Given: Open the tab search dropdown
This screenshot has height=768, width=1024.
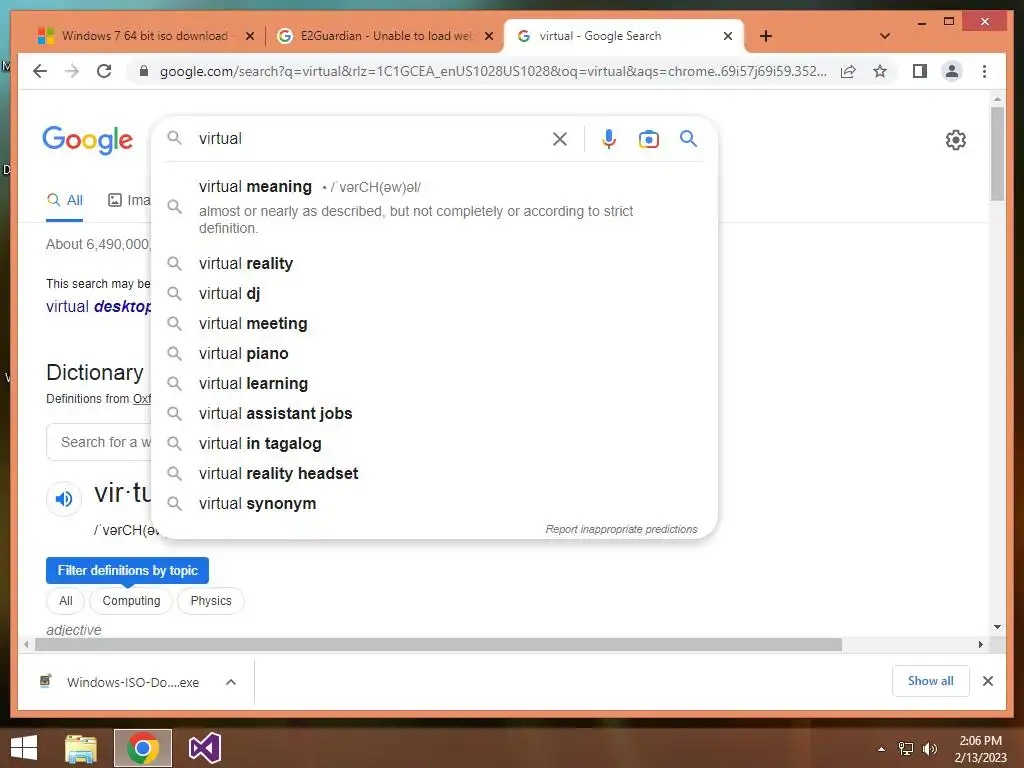Looking at the screenshot, I should (885, 36).
